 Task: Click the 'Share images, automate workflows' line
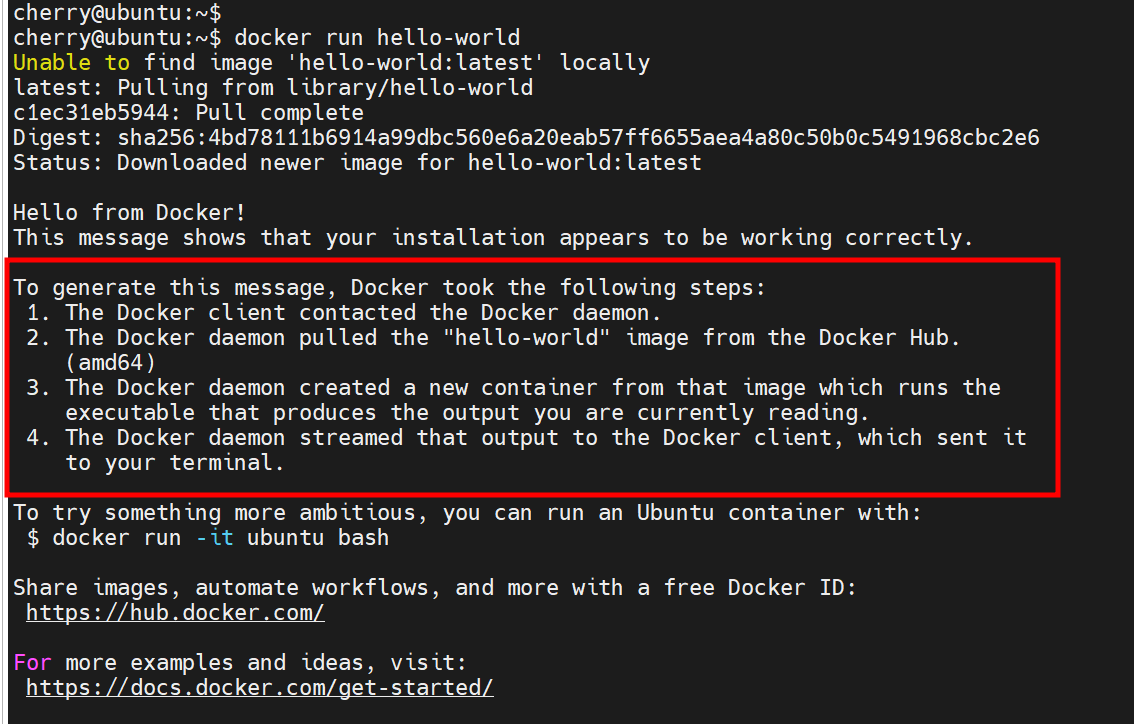[x=435, y=587]
